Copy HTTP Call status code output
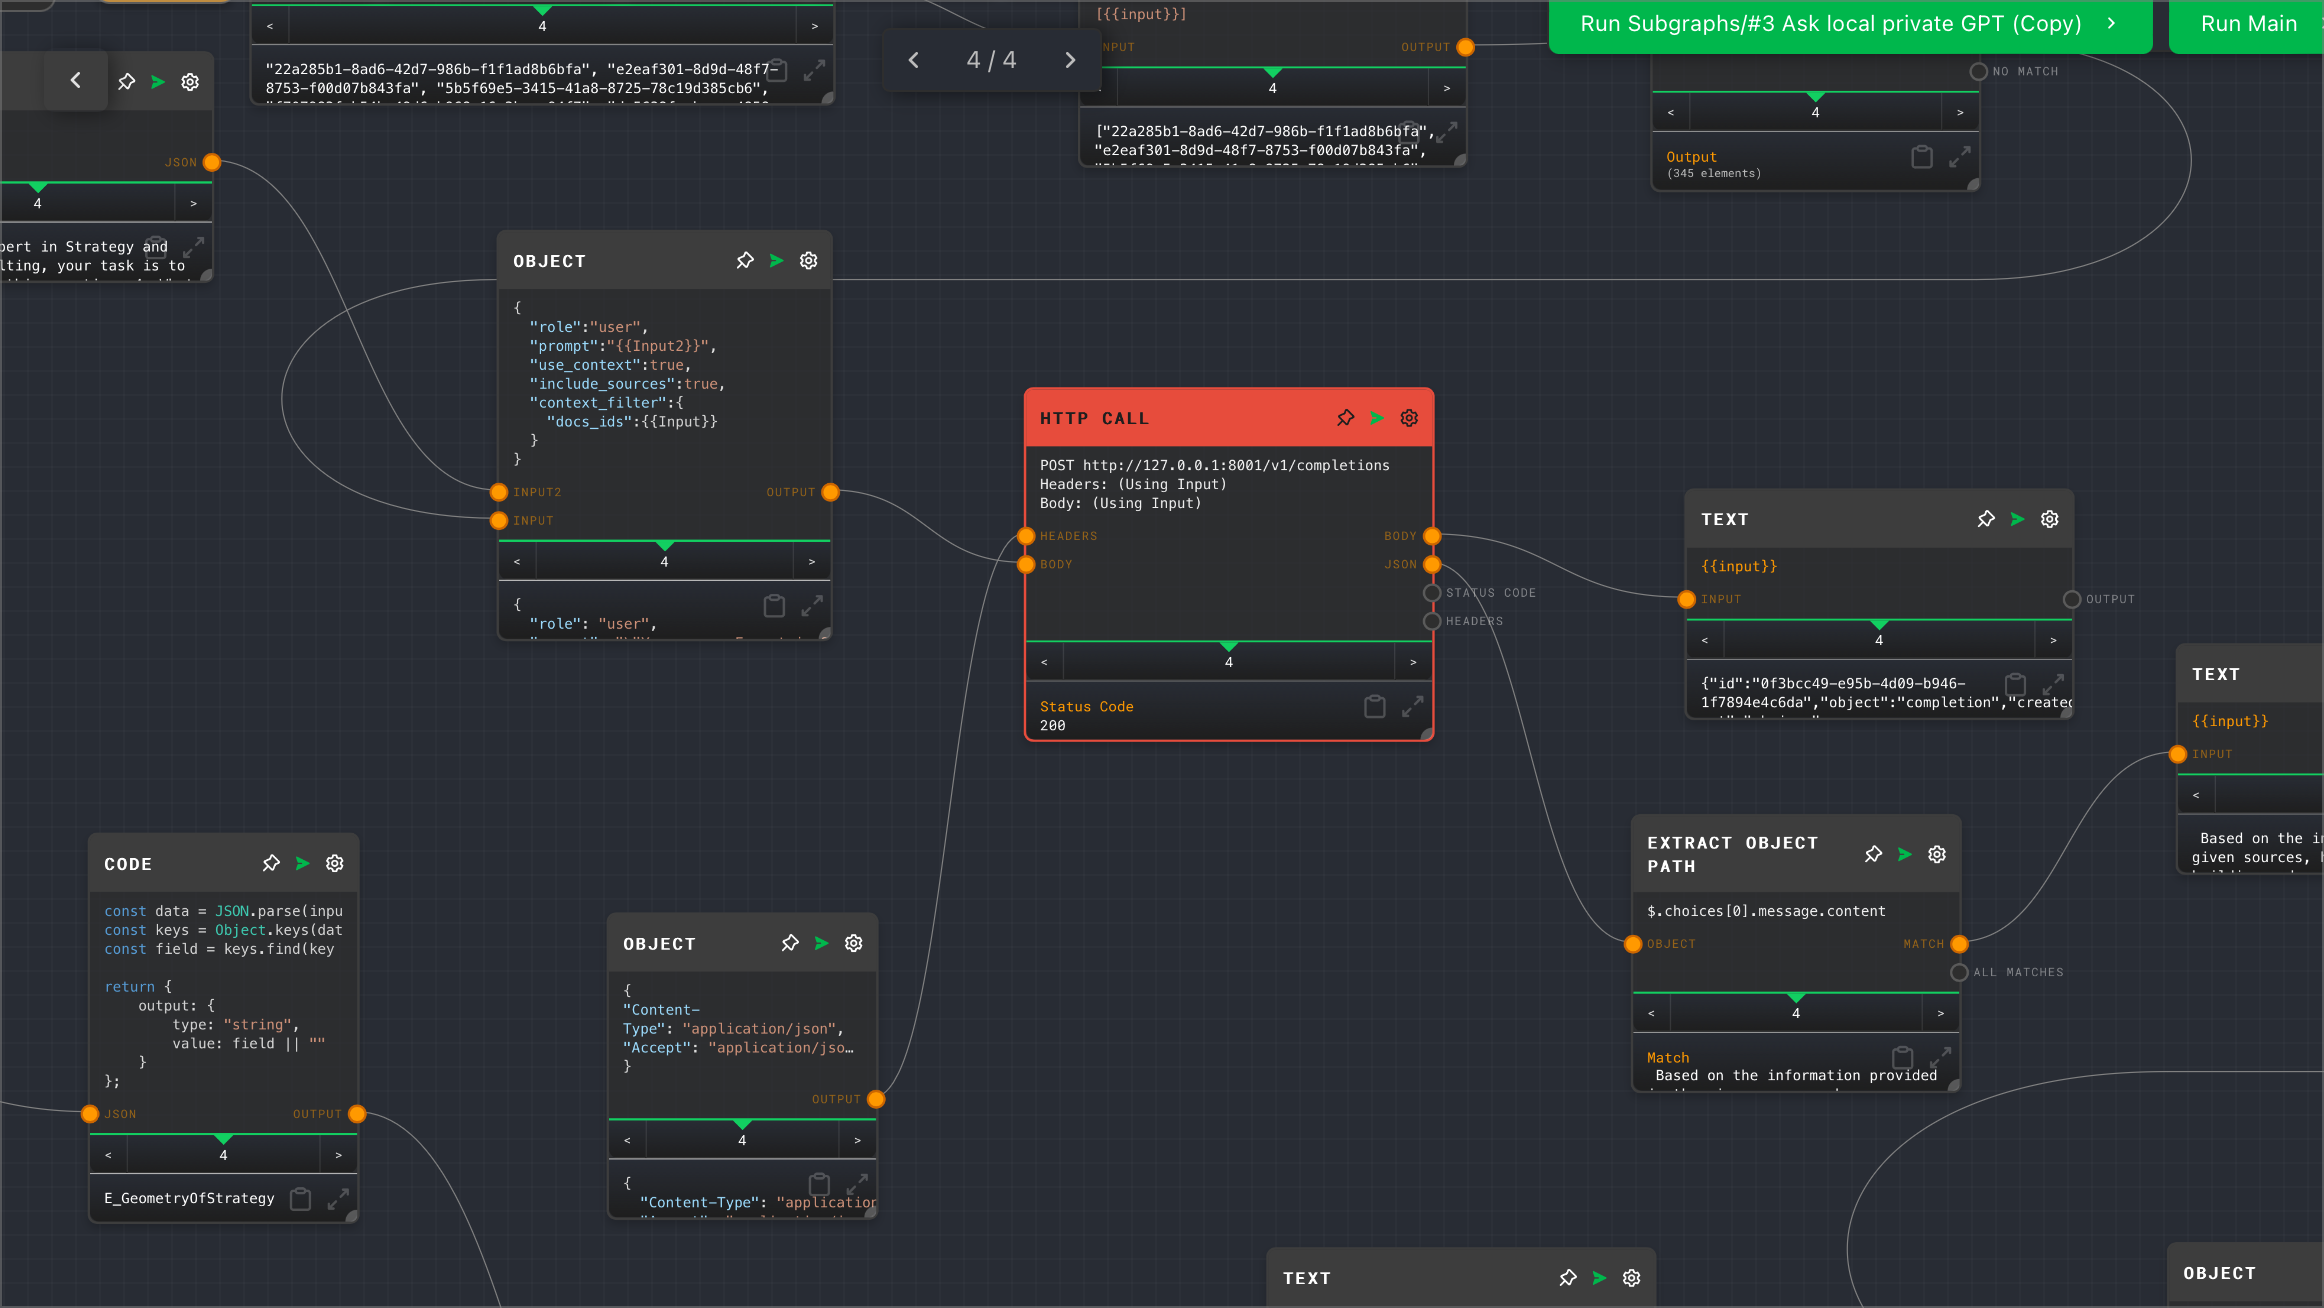This screenshot has width=2324, height=1308. coord(1375,707)
